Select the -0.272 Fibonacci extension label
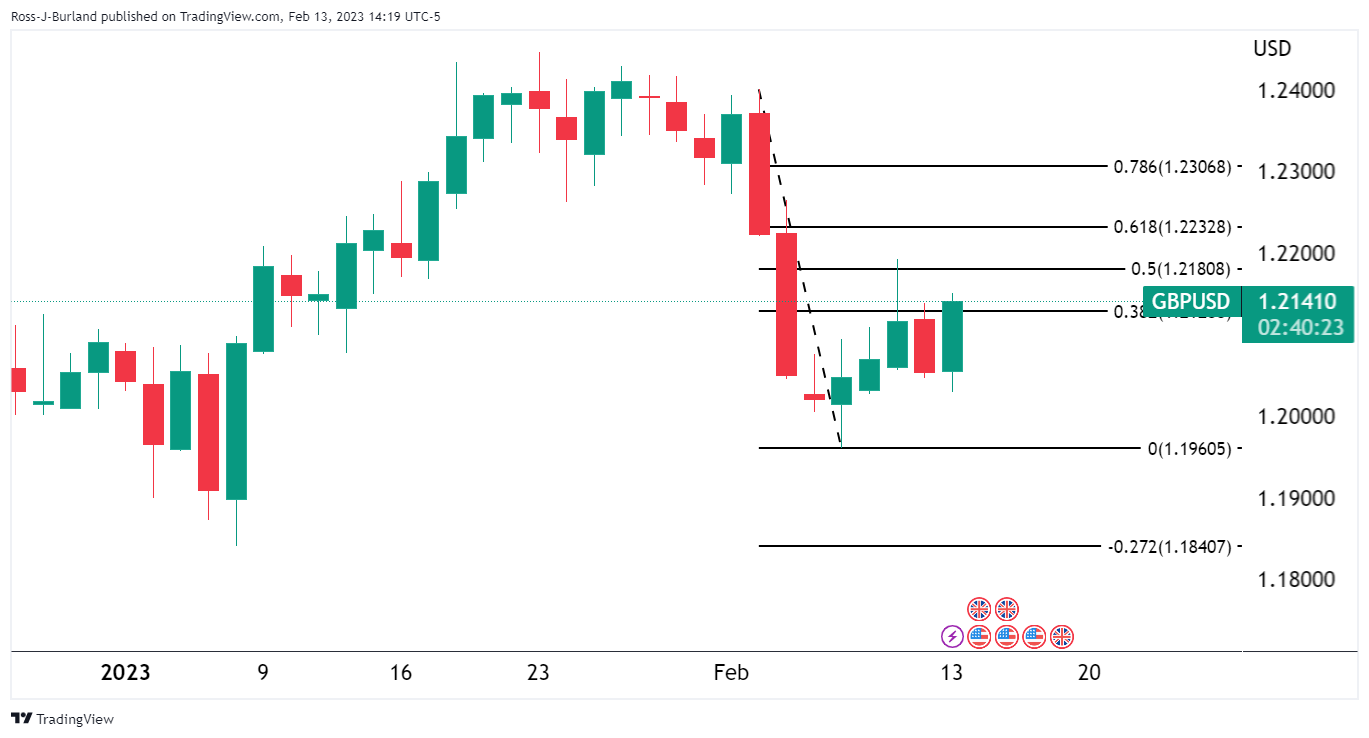The image size is (1369, 738). point(1169,546)
